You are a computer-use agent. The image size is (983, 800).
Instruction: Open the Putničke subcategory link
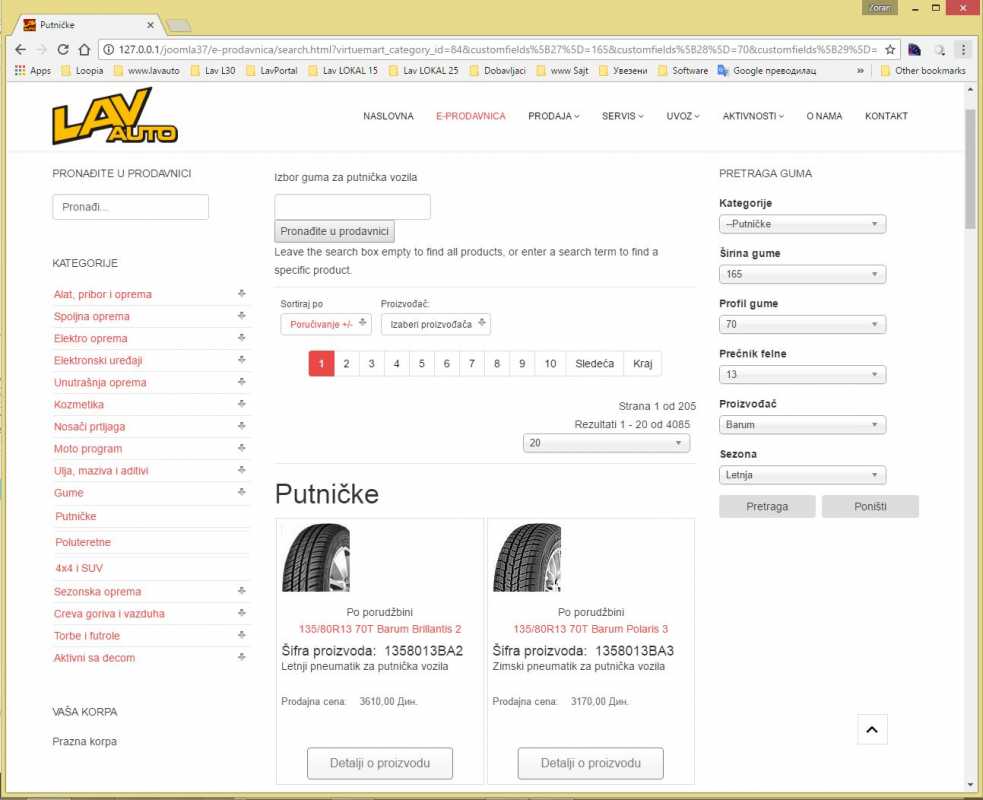coord(76,516)
